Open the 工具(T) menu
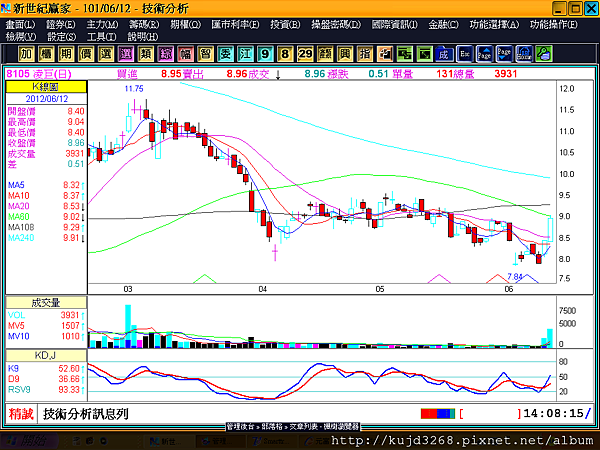This screenshot has height=450, width=600. [x=101, y=37]
